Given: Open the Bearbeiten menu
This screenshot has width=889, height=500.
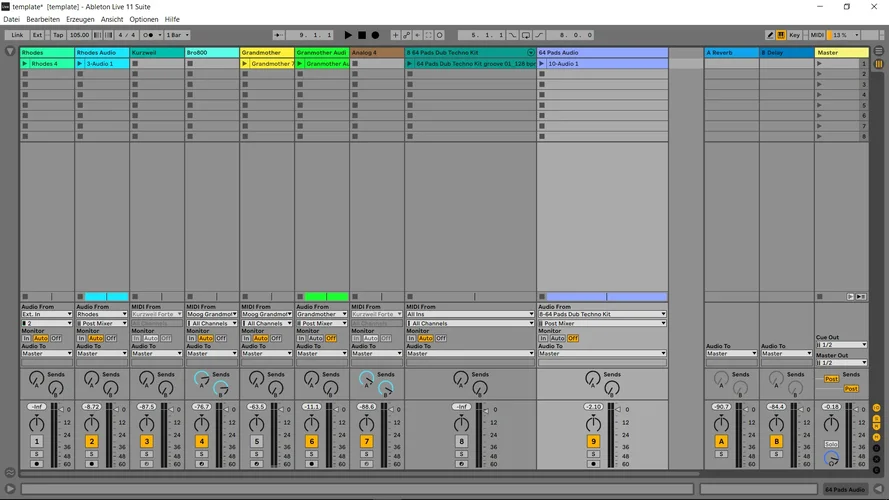Looking at the screenshot, I should [43, 19].
